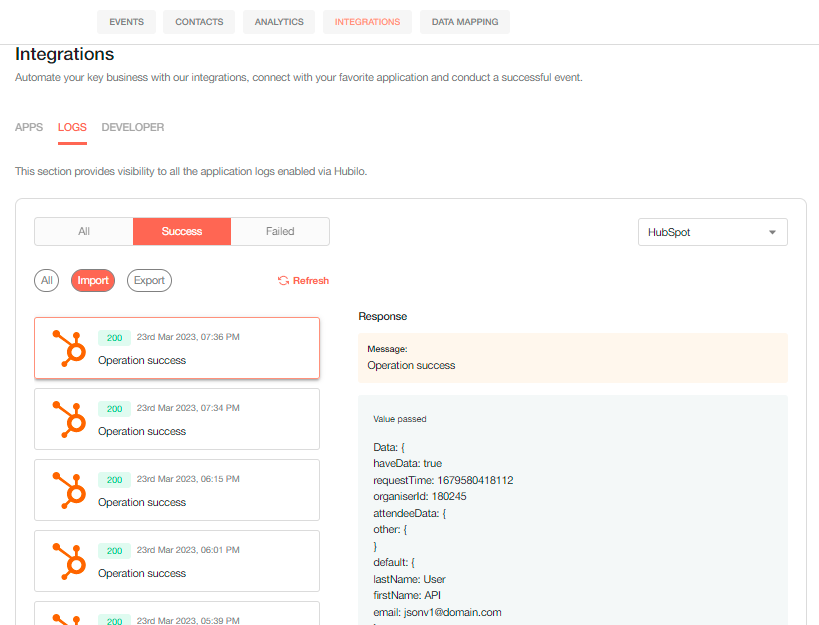Click the Response message 'Operation success' text

411,365
